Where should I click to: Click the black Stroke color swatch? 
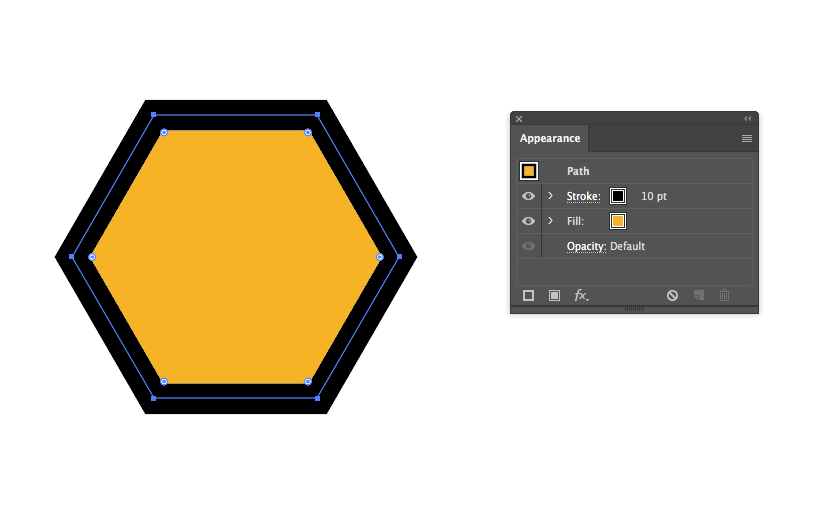tap(618, 196)
